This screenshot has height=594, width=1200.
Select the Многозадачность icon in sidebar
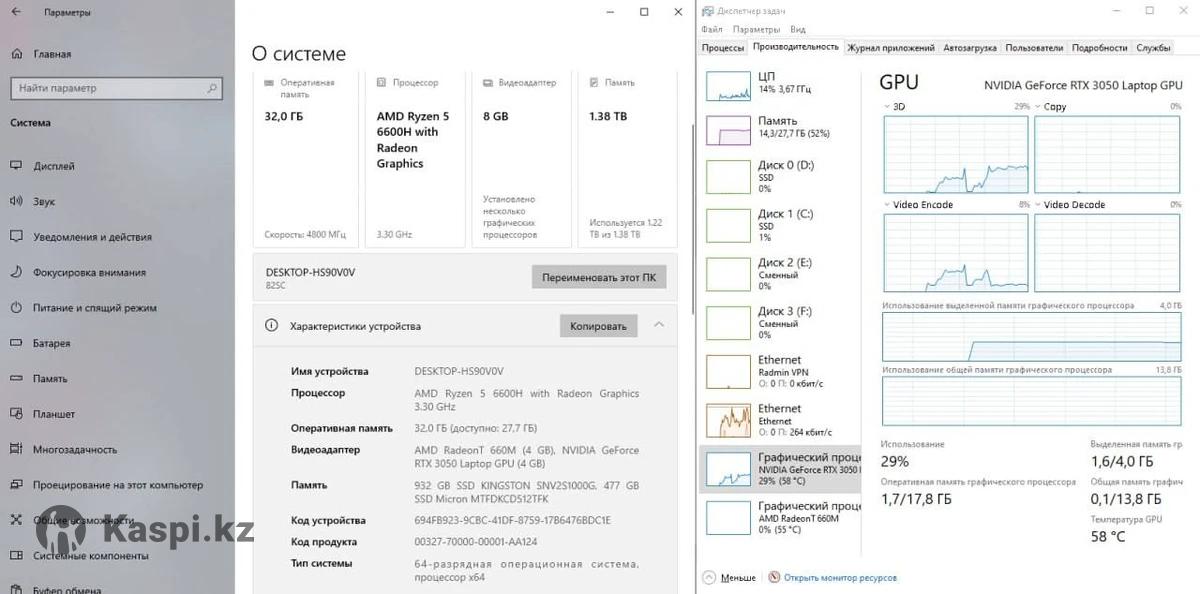(16, 449)
